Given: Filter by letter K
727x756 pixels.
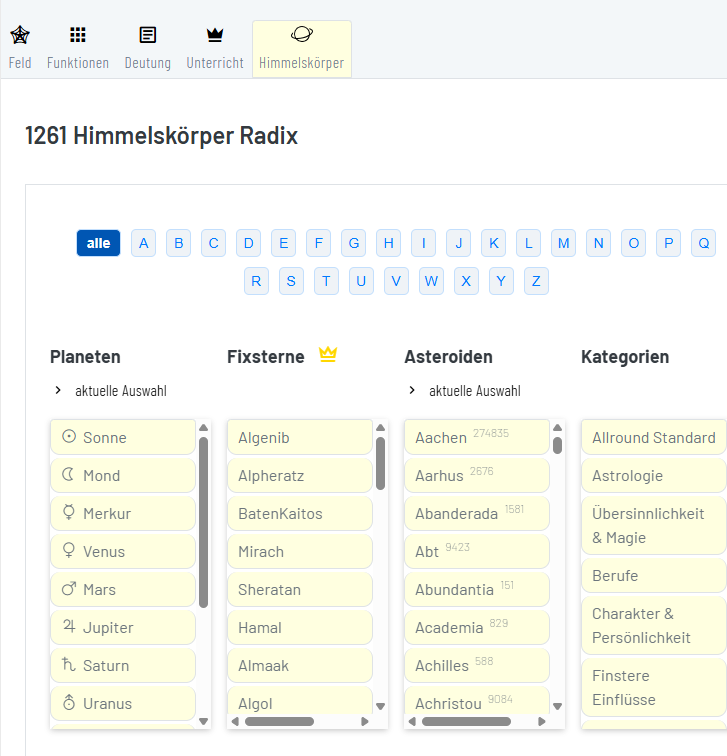Looking at the screenshot, I should (494, 243).
